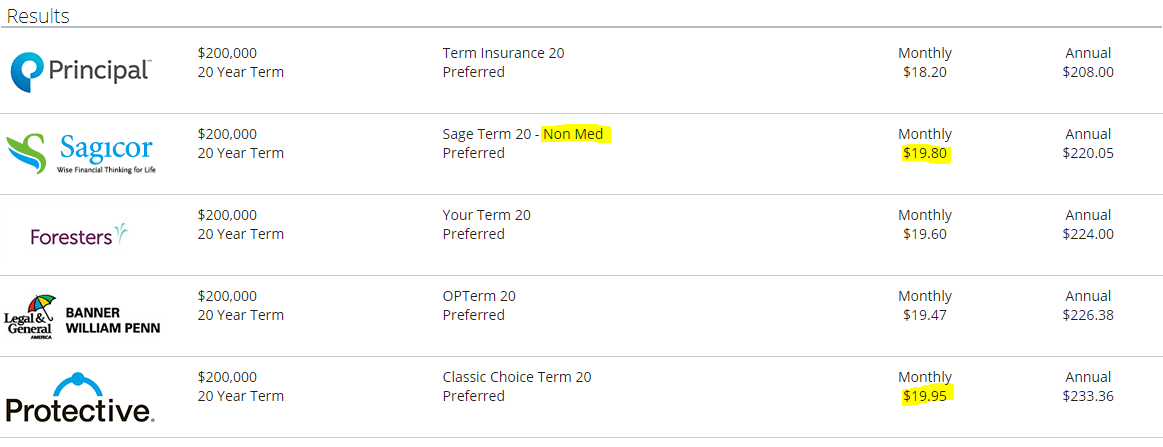Screen dimensions: 1163x447
Task: Click the $208.00 annual premium
Action: point(1088,73)
